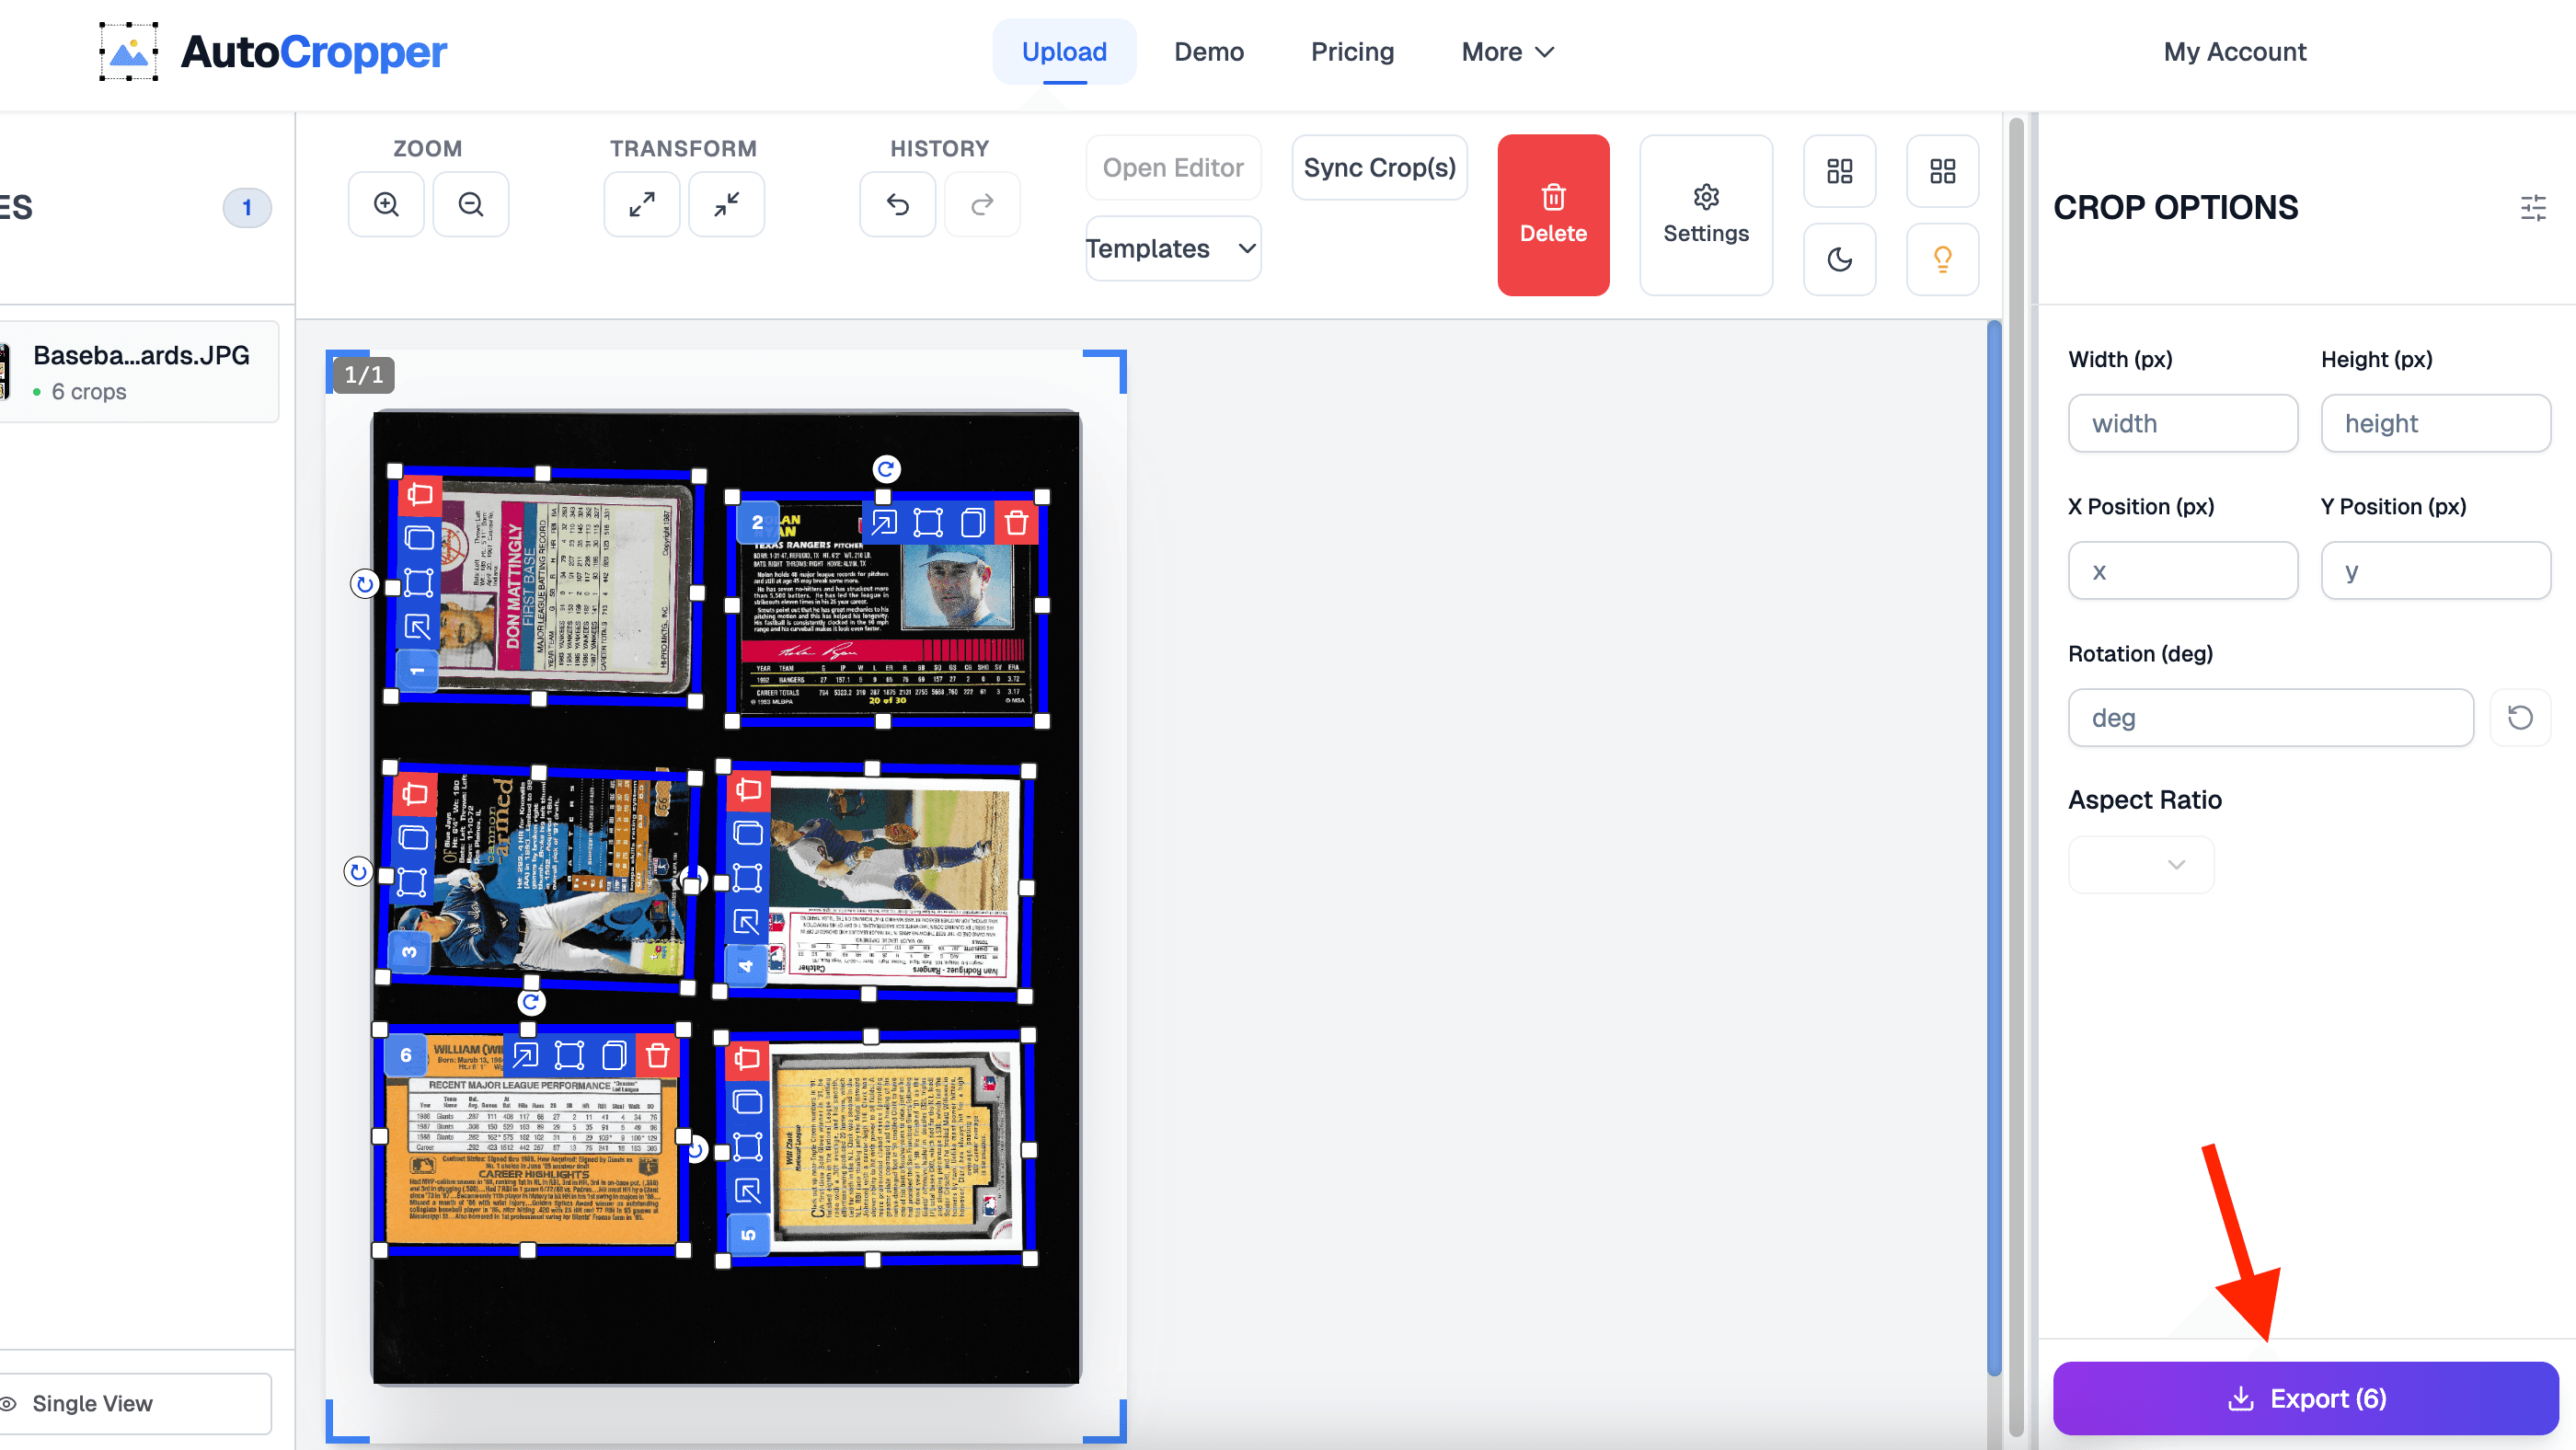
Task: Click the Rotation (deg) input field
Action: [2270, 717]
